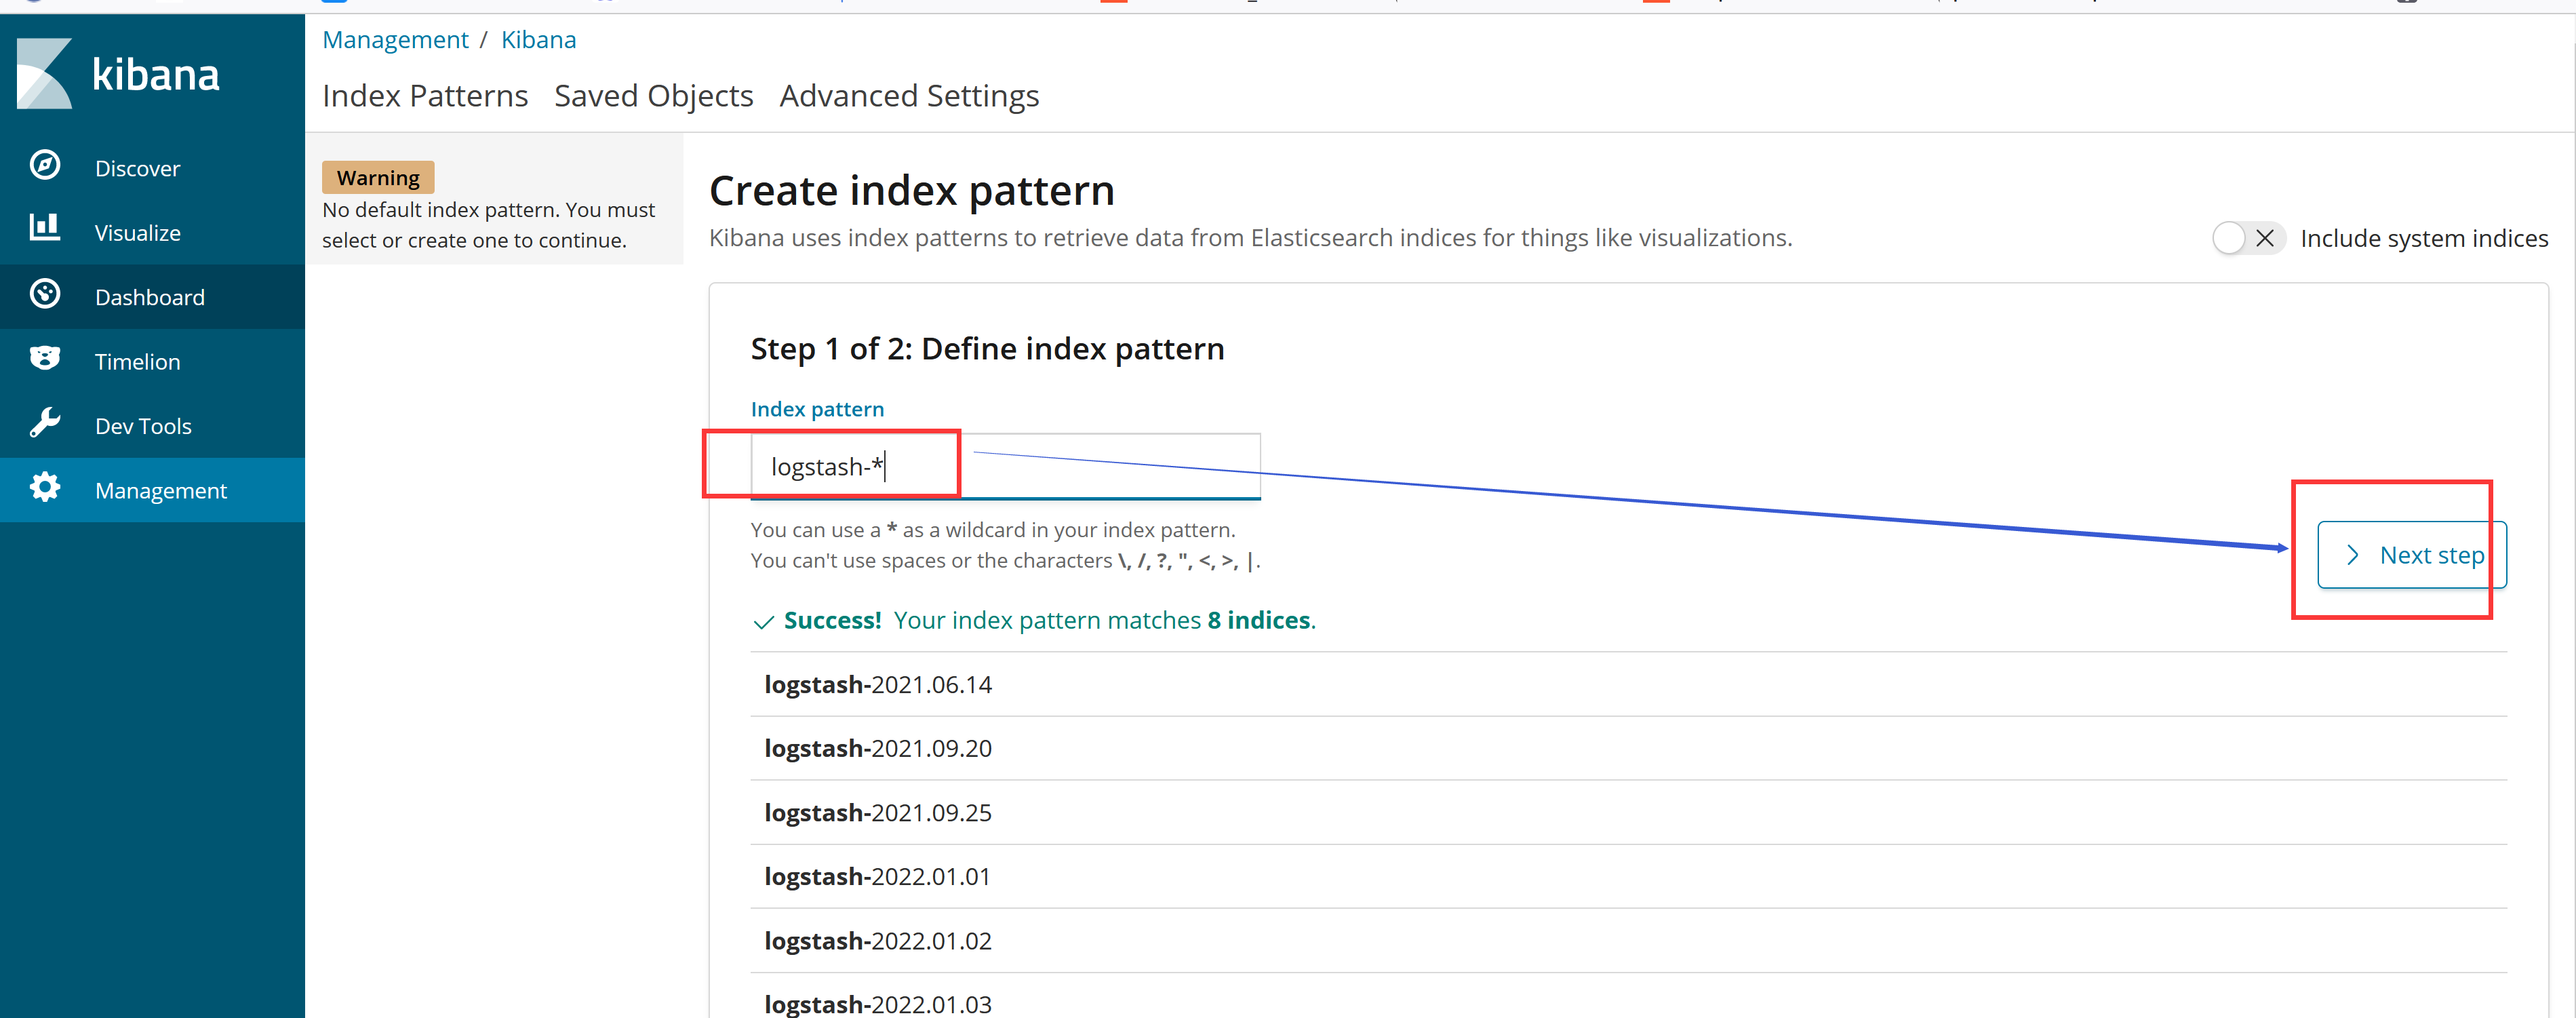Click the Index pattern field label
Viewport: 2576px width, 1018px height.
[x=817, y=409]
